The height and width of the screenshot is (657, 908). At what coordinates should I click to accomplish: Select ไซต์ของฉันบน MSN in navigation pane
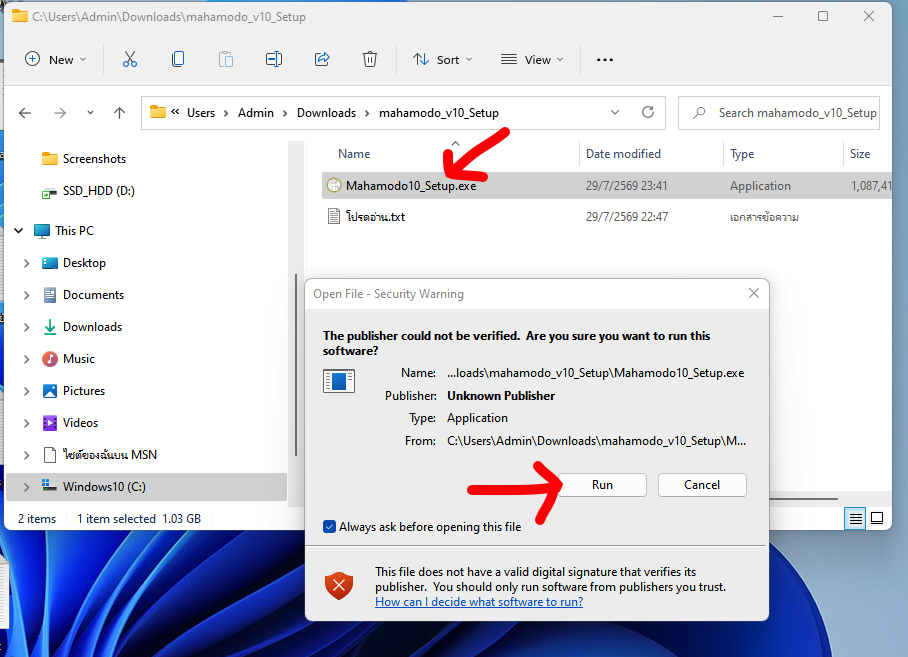tap(109, 455)
